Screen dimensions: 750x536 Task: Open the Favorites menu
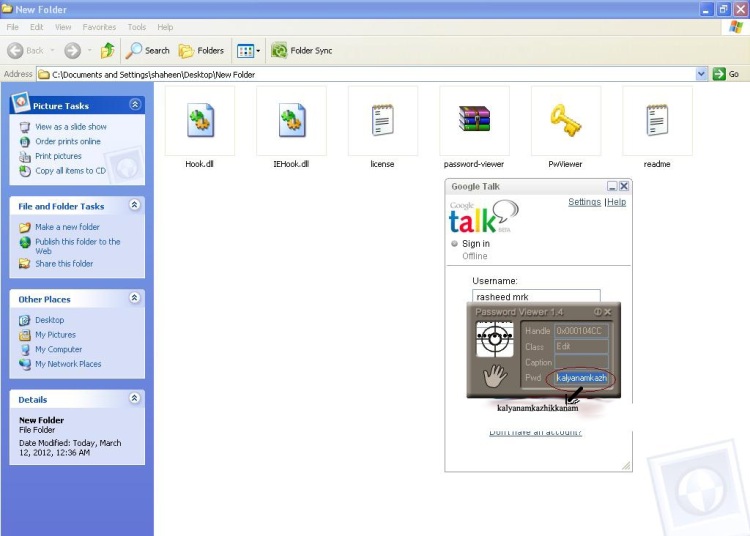coord(99,27)
